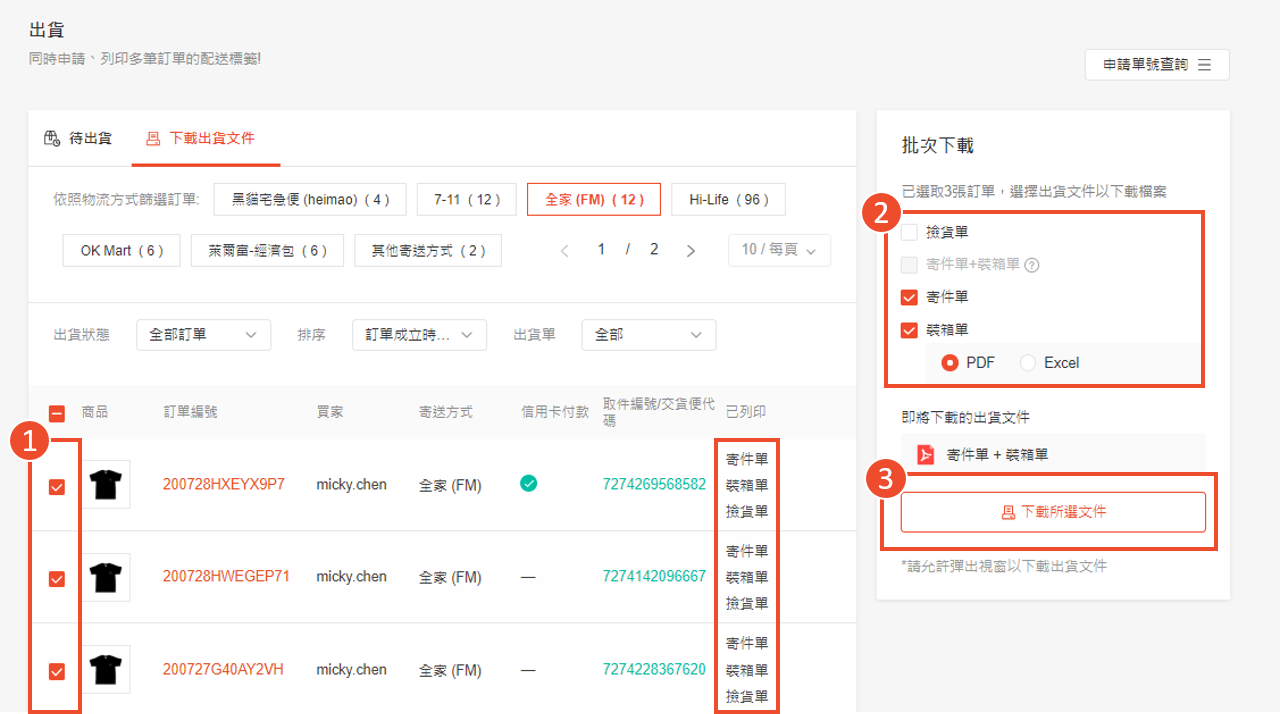Click the green credit card checkmark icon

pos(528,484)
